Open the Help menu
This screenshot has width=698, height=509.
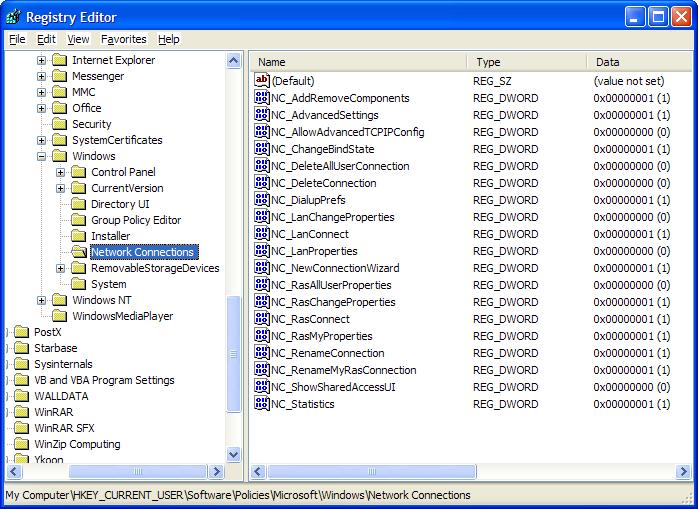(x=169, y=39)
